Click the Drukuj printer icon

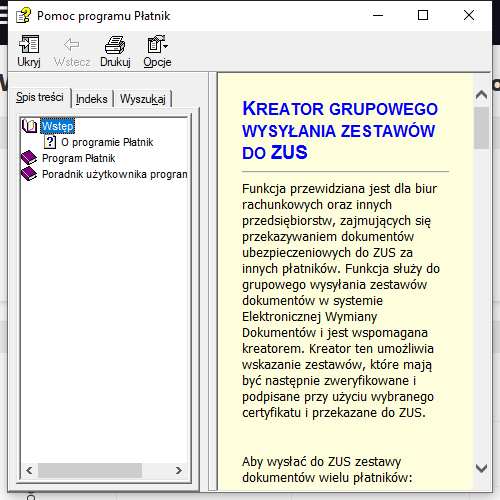point(115,44)
